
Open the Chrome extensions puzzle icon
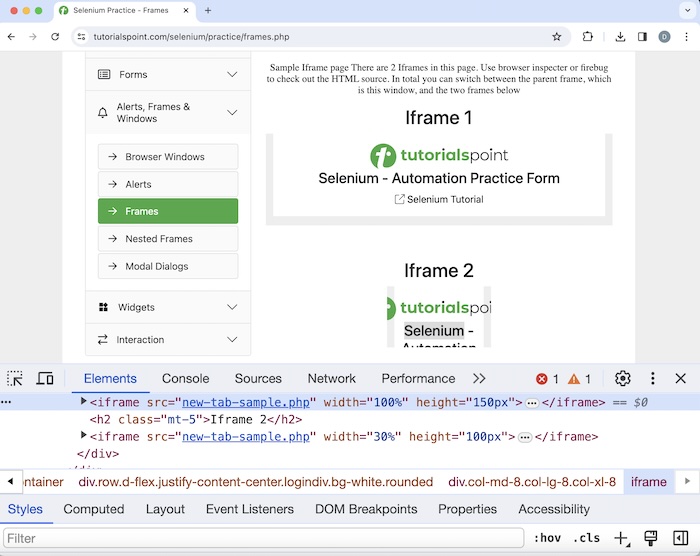(588, 37)
